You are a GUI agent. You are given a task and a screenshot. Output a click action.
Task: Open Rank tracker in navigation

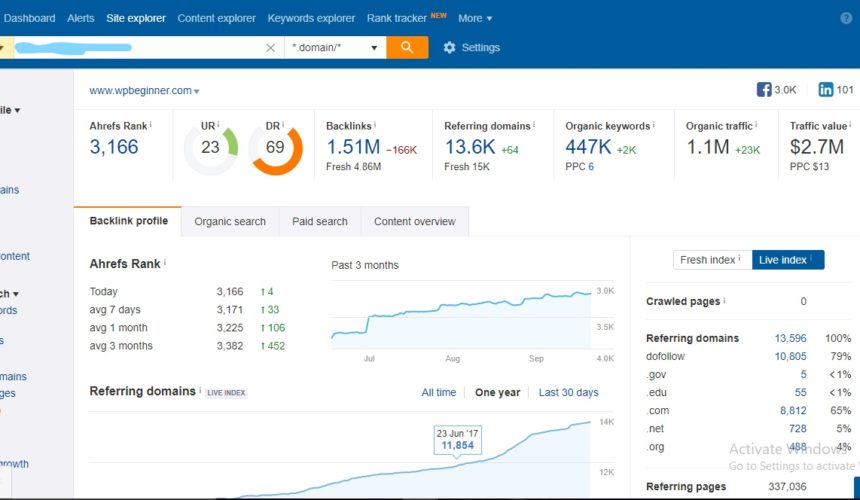point(397,18)
